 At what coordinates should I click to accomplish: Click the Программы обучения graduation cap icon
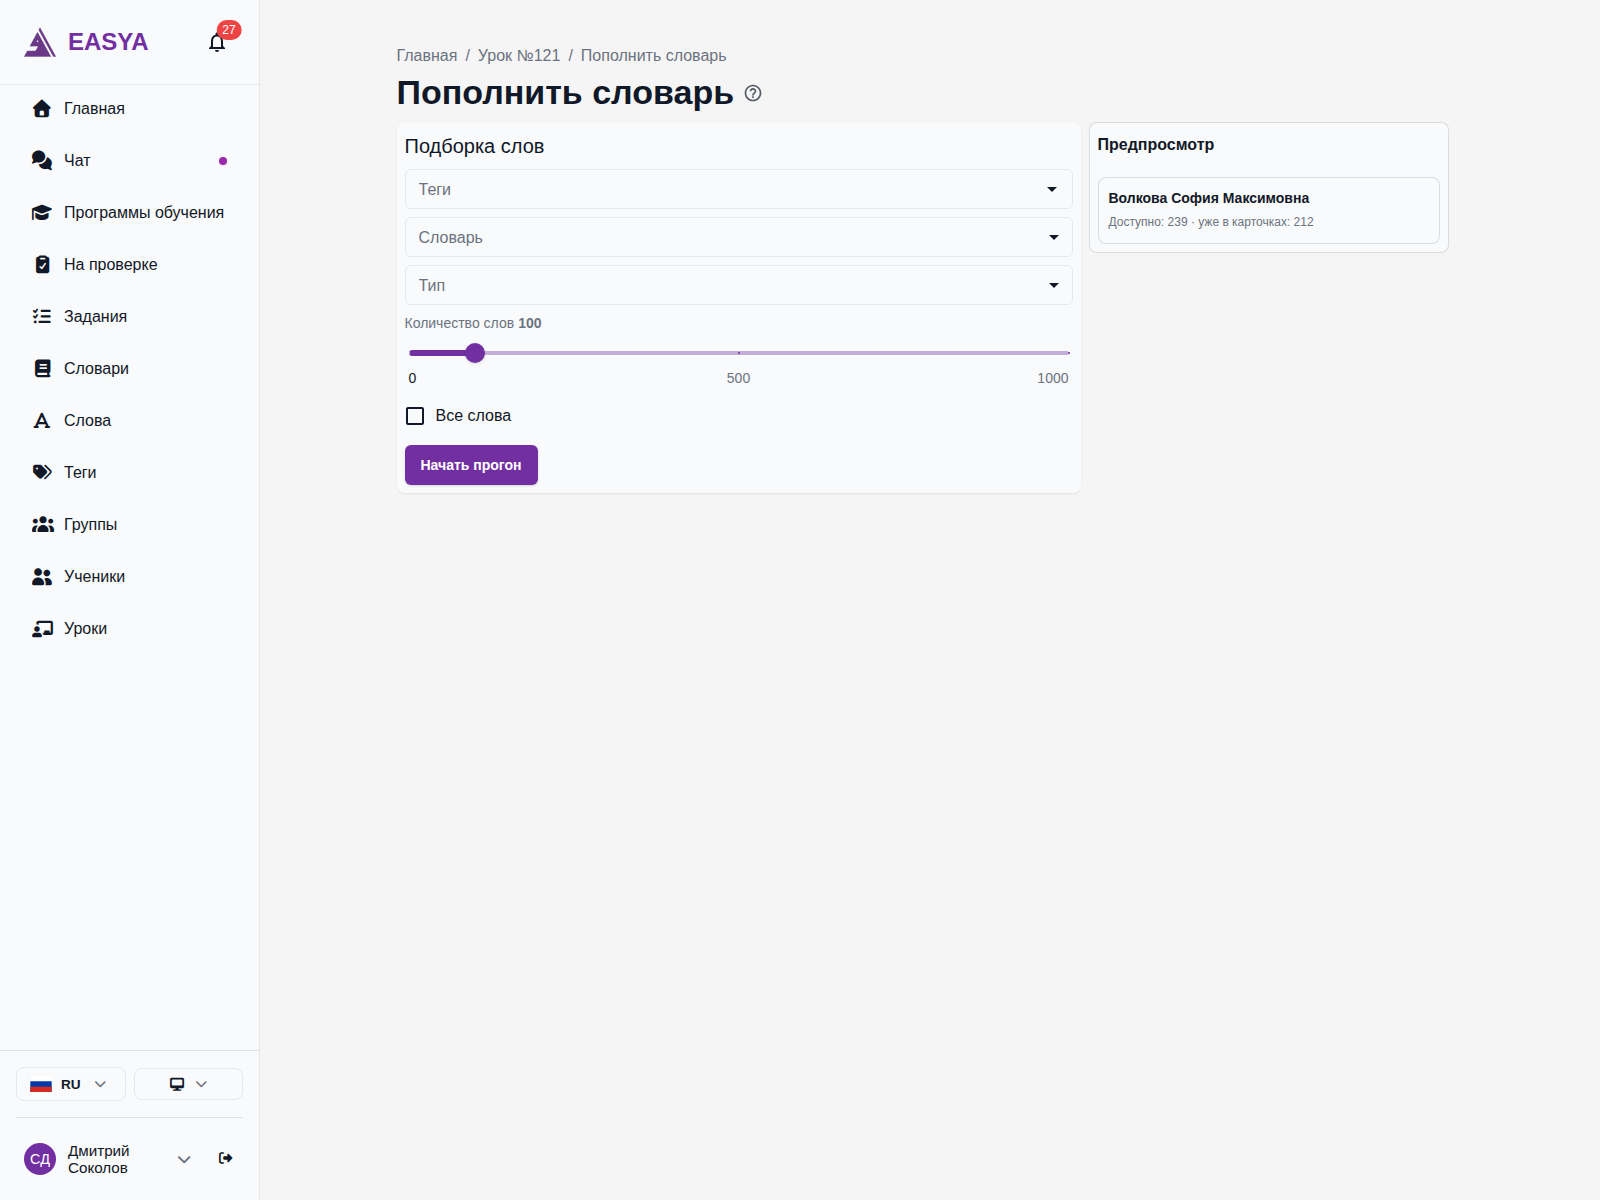pos(42,212)
